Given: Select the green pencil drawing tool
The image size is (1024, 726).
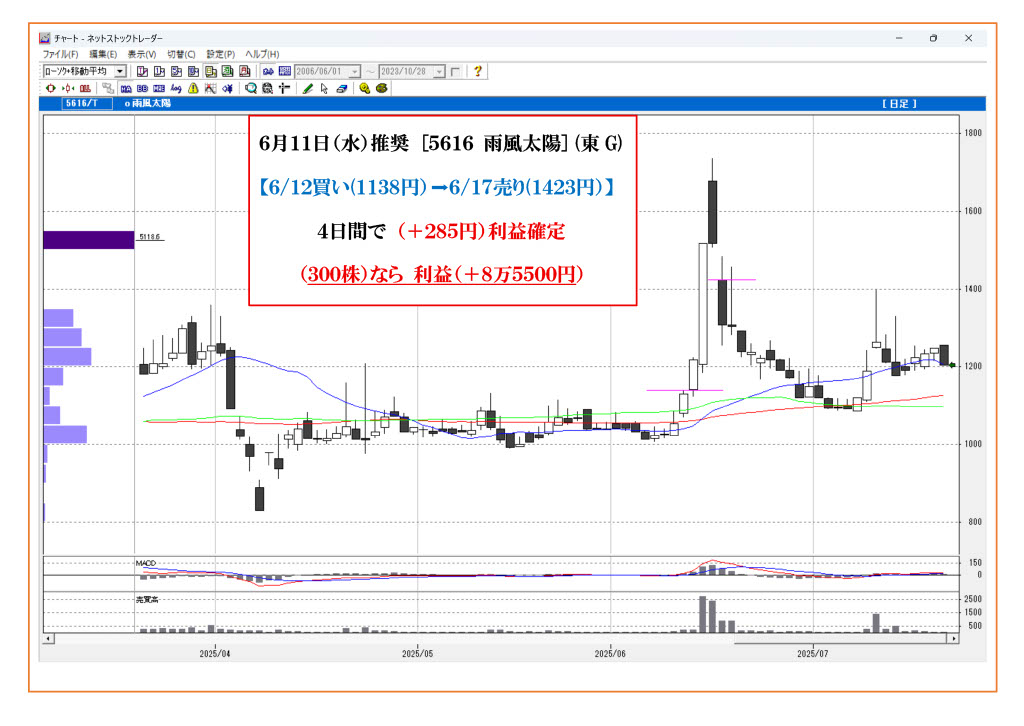Looking at the screenshot, I should [308, 88].
